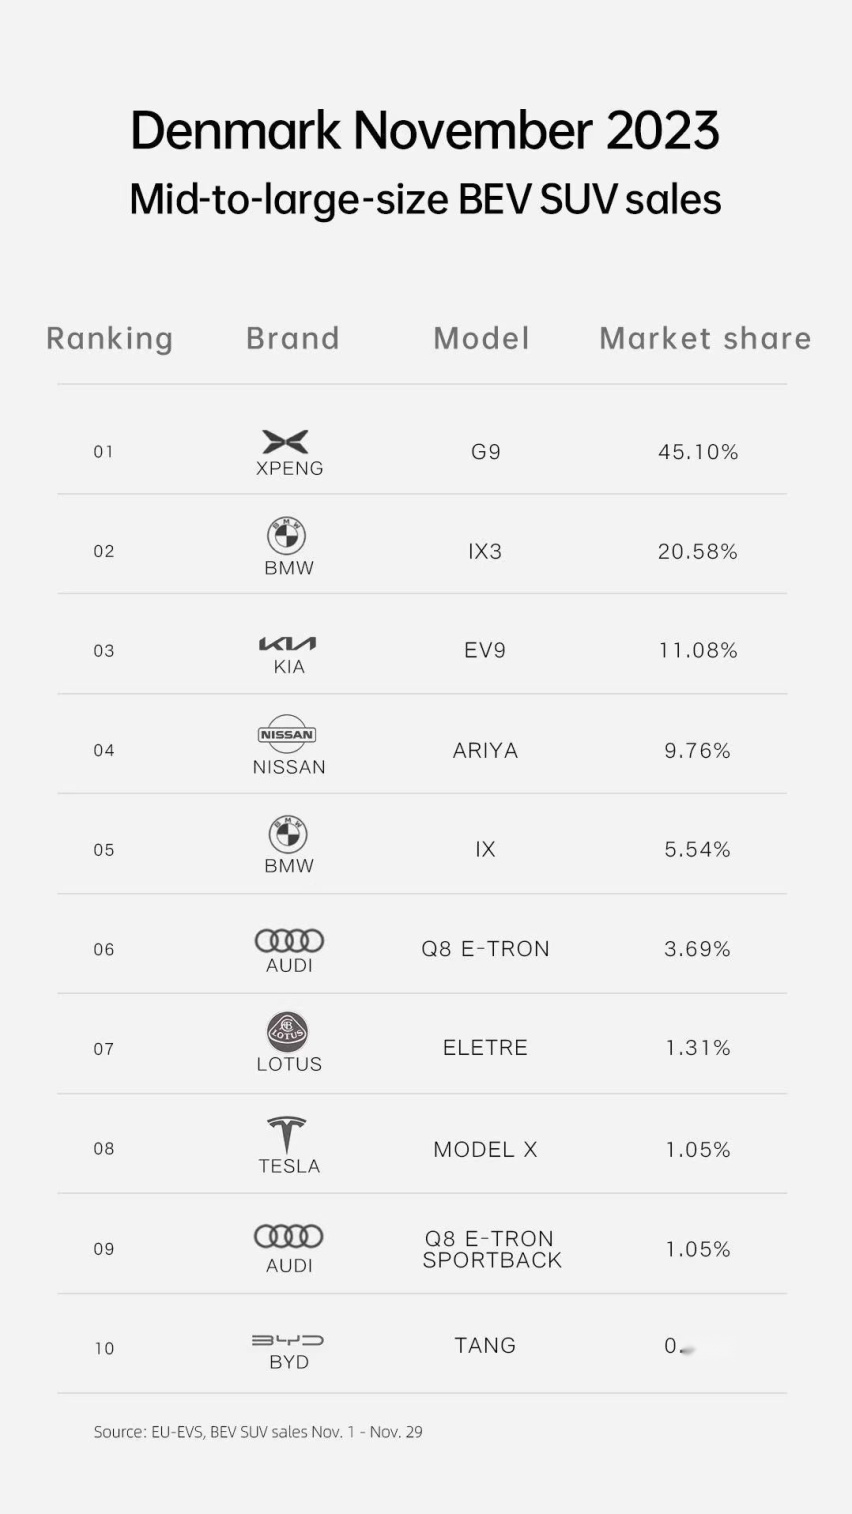Screen dimensions: 852x1514
Task: Click the BMW logo beside IX
Action: [287, 835]
